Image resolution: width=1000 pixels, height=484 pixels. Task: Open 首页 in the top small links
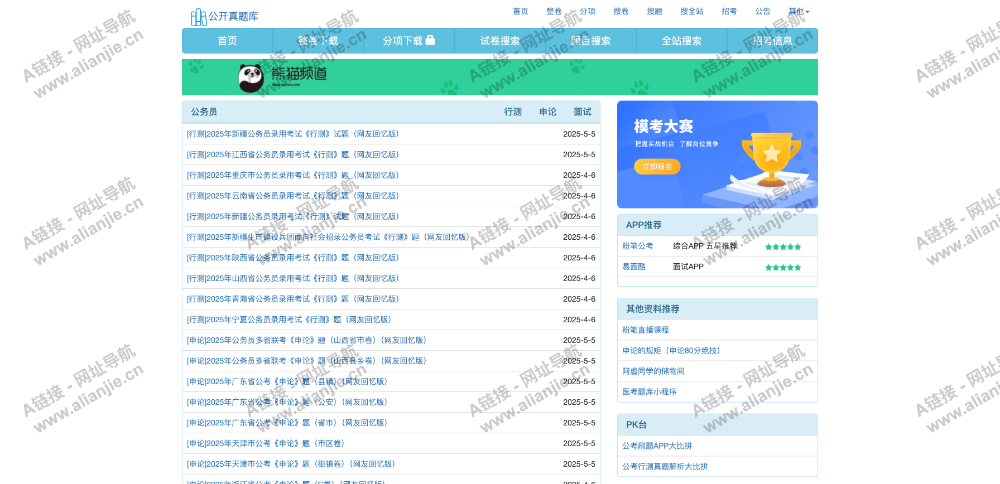520,11
